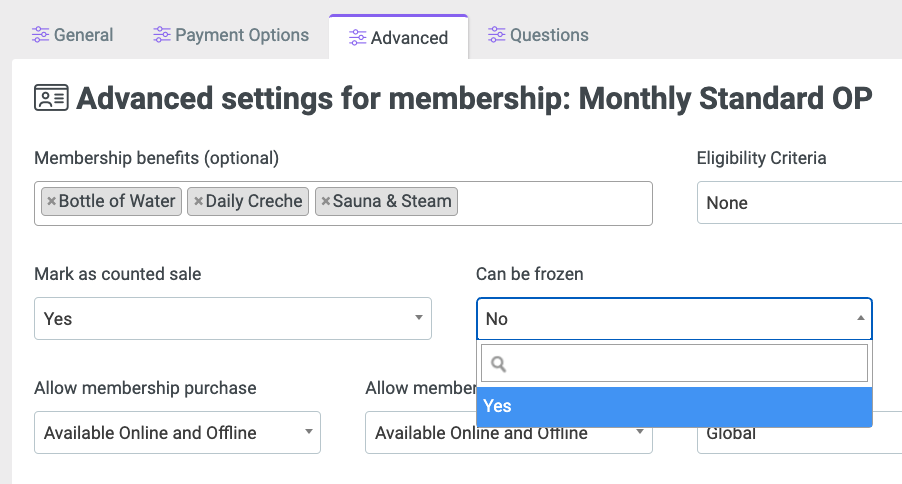Remove the Daily Creche benefit

[198, 201]
